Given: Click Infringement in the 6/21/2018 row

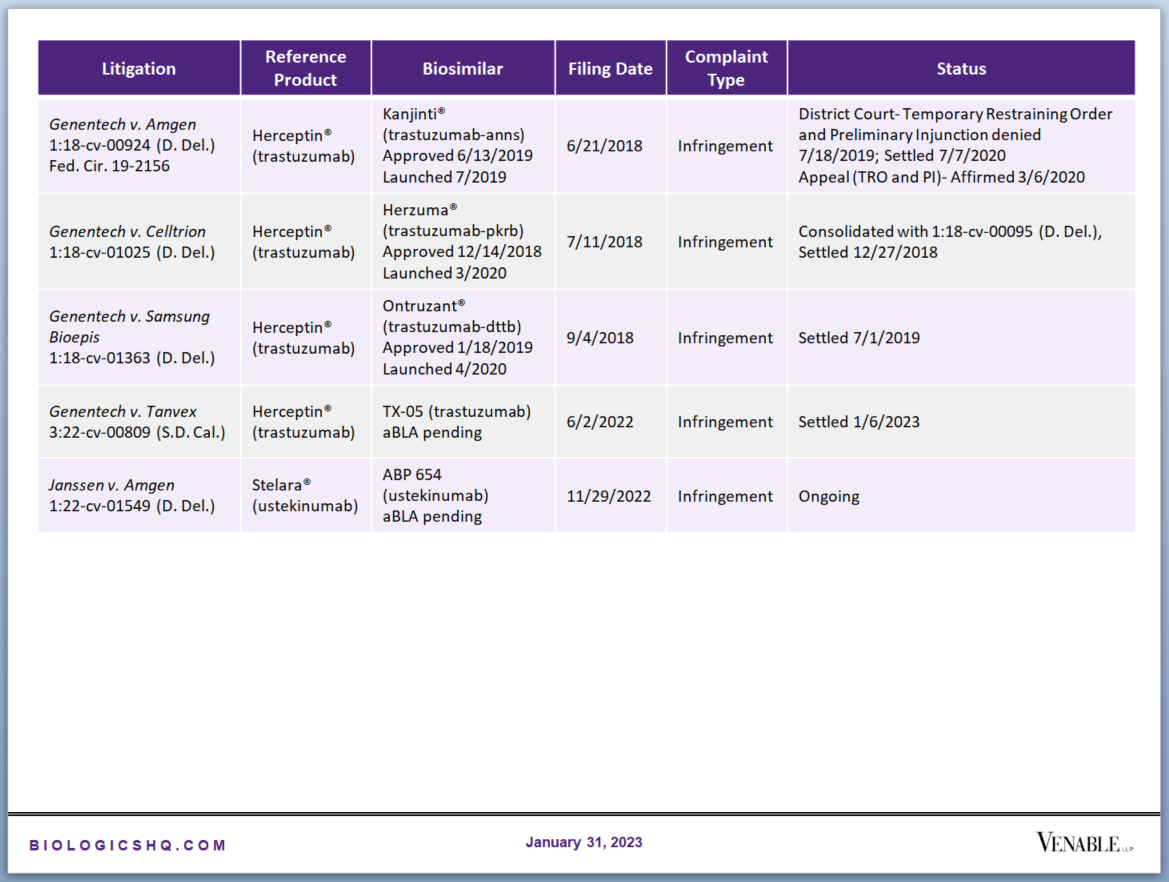Looking at the screenshot, I should [x=726, y=145].
